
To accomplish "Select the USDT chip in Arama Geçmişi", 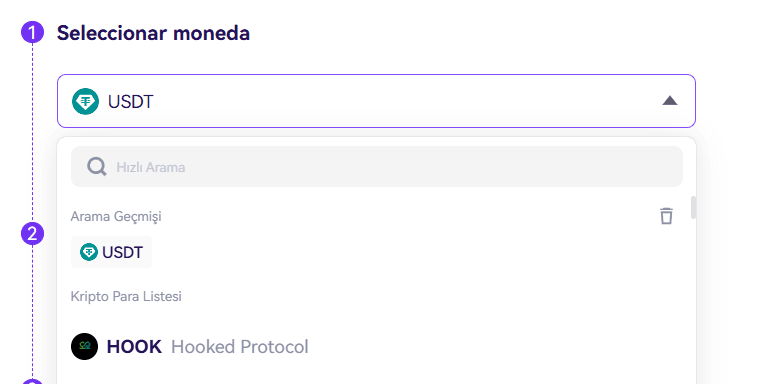I will click(x=112, y=252).
